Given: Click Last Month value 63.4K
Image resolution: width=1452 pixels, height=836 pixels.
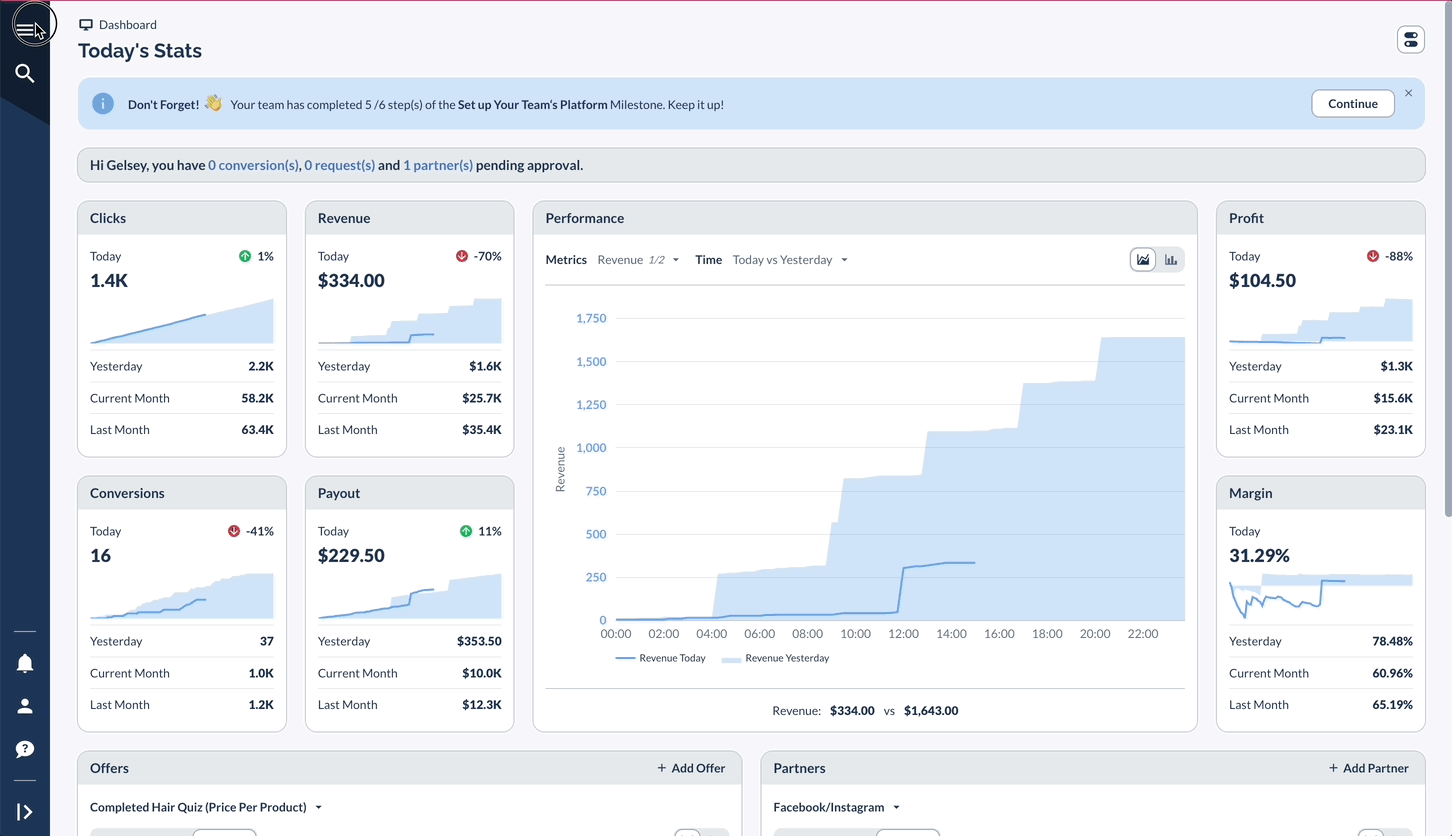Looking at the screenshot, I should [257, 430].
